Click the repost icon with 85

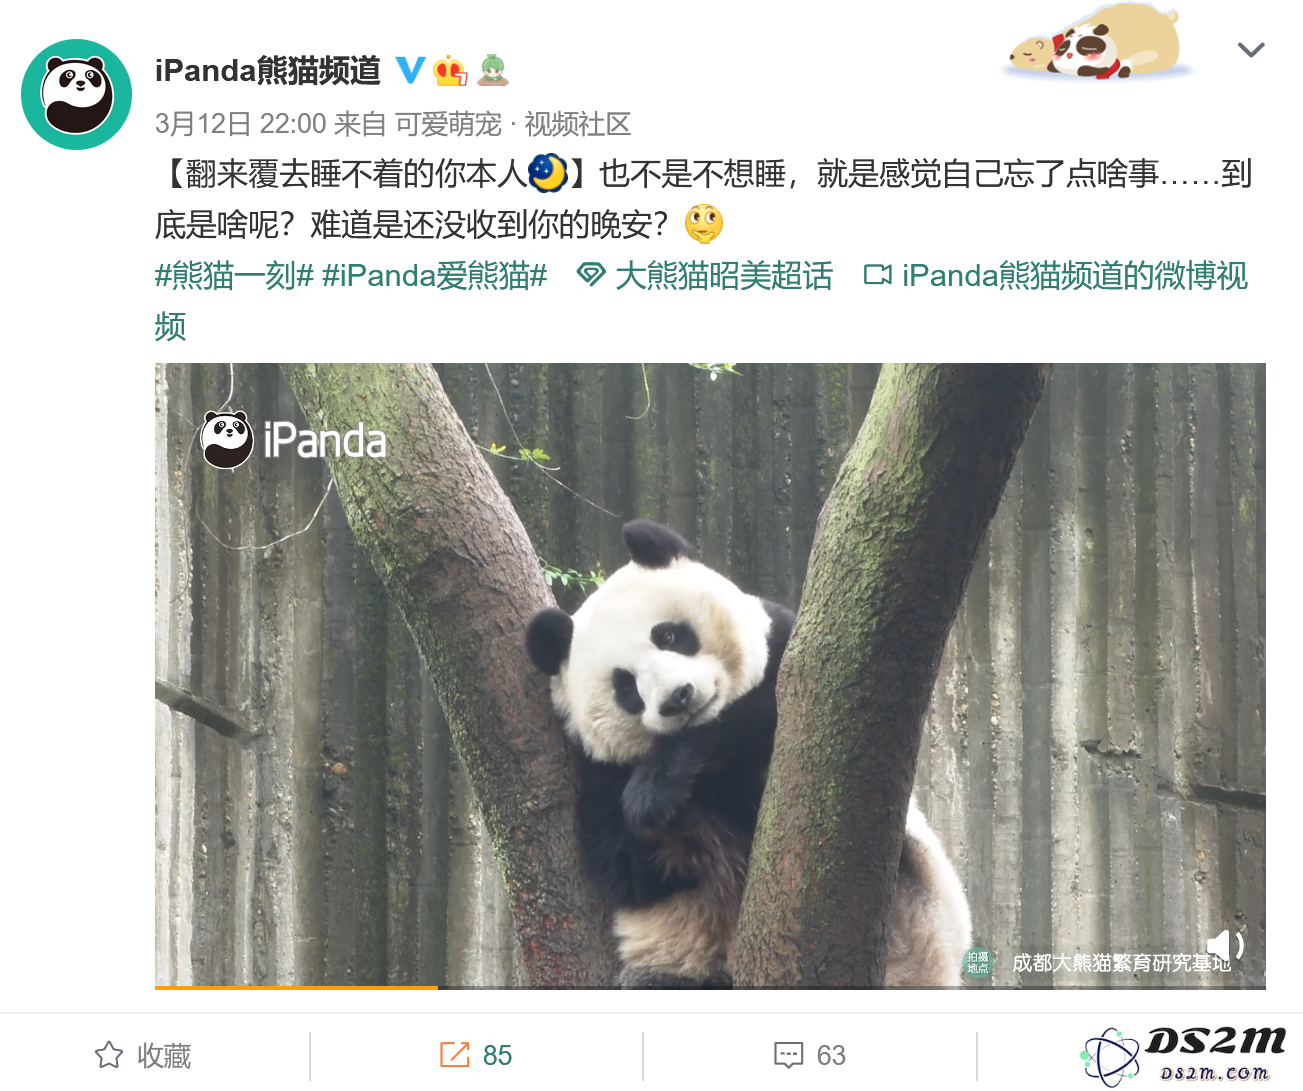click(476, 1055)
